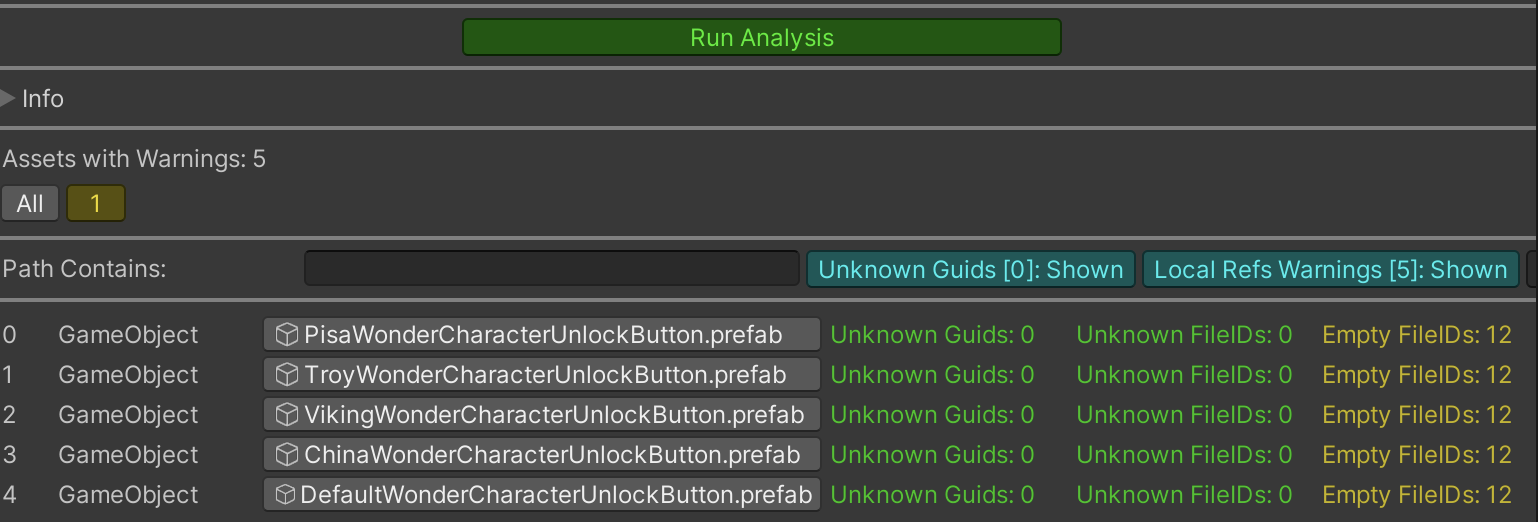Open ChinaWonderCharacterUnlockButton.prefab asset field

(x=542, y=455)
